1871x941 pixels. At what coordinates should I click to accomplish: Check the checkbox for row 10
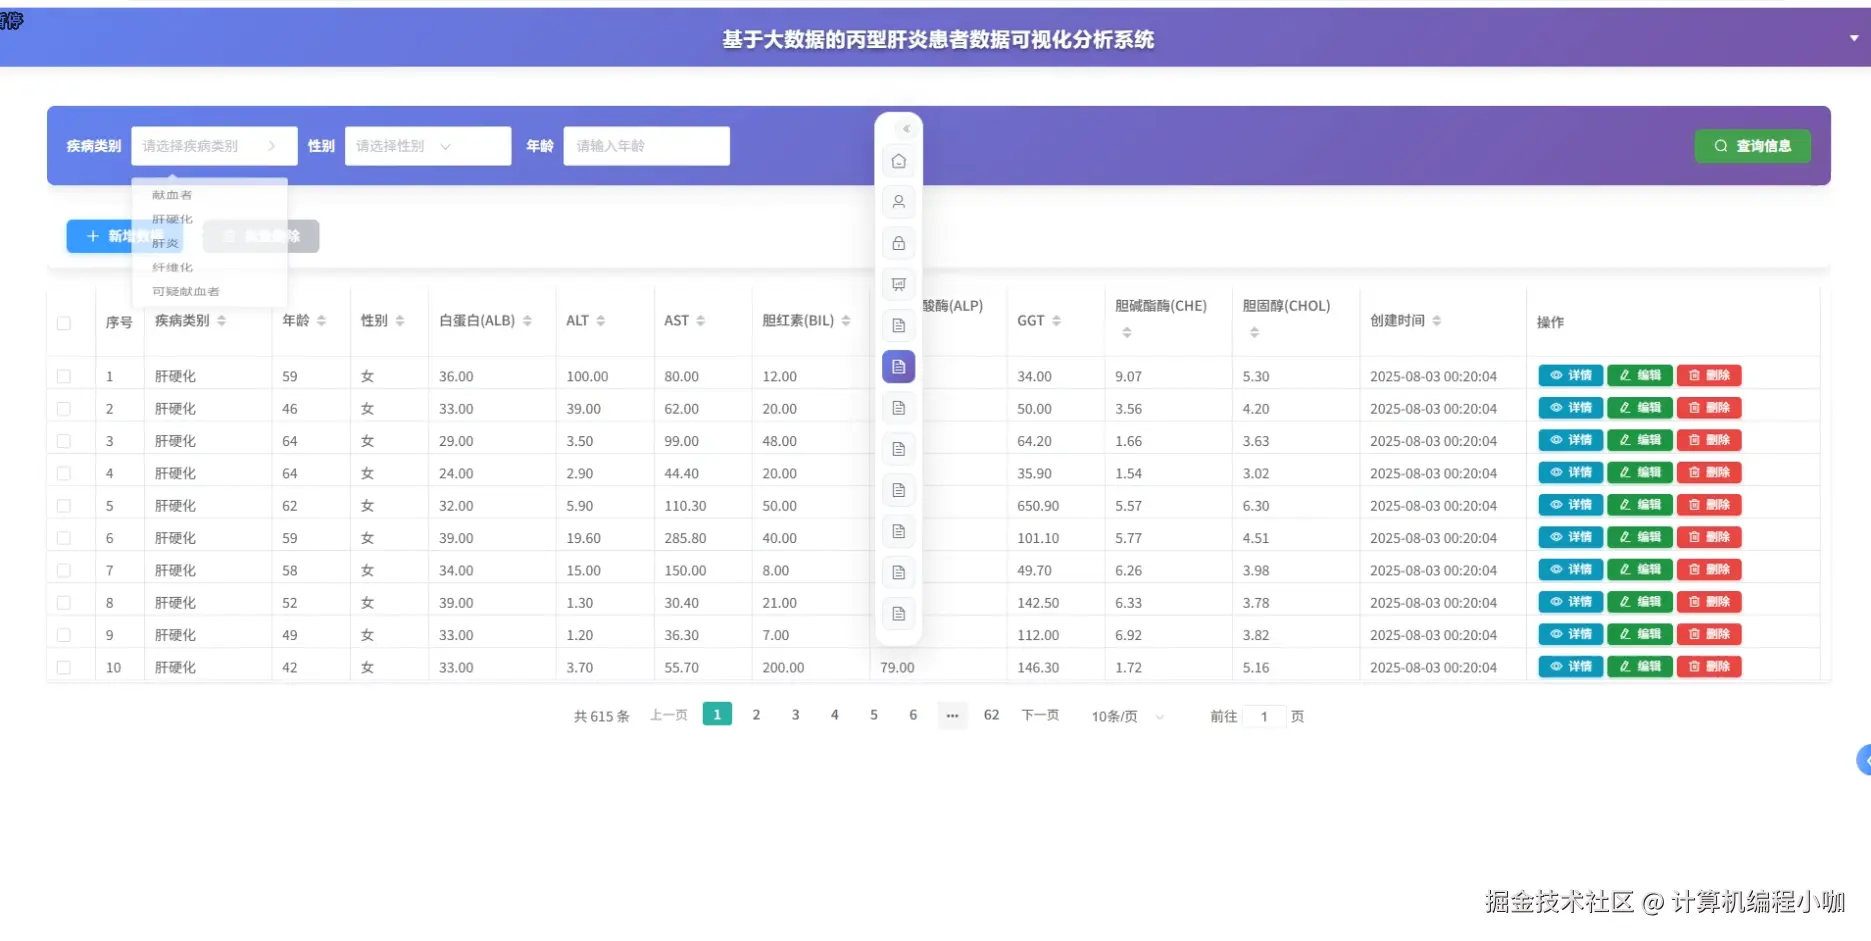click(64, 667)
